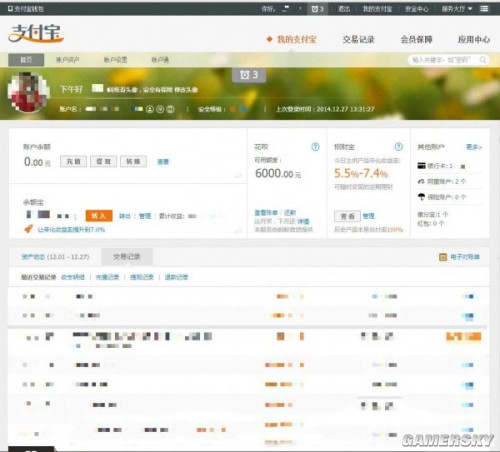Select the 账户通 sub-navigation tab

click(x=160, y=60)
